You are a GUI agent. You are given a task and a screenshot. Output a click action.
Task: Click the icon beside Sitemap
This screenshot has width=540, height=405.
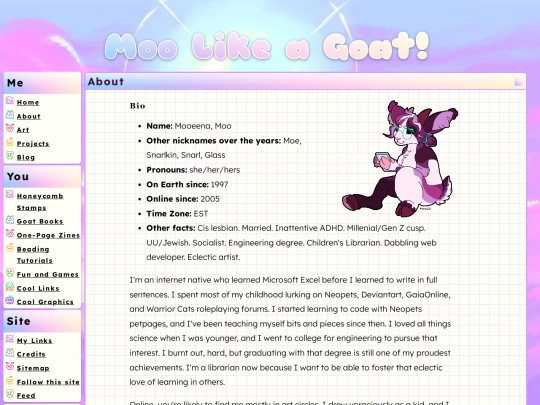[10, 366]
